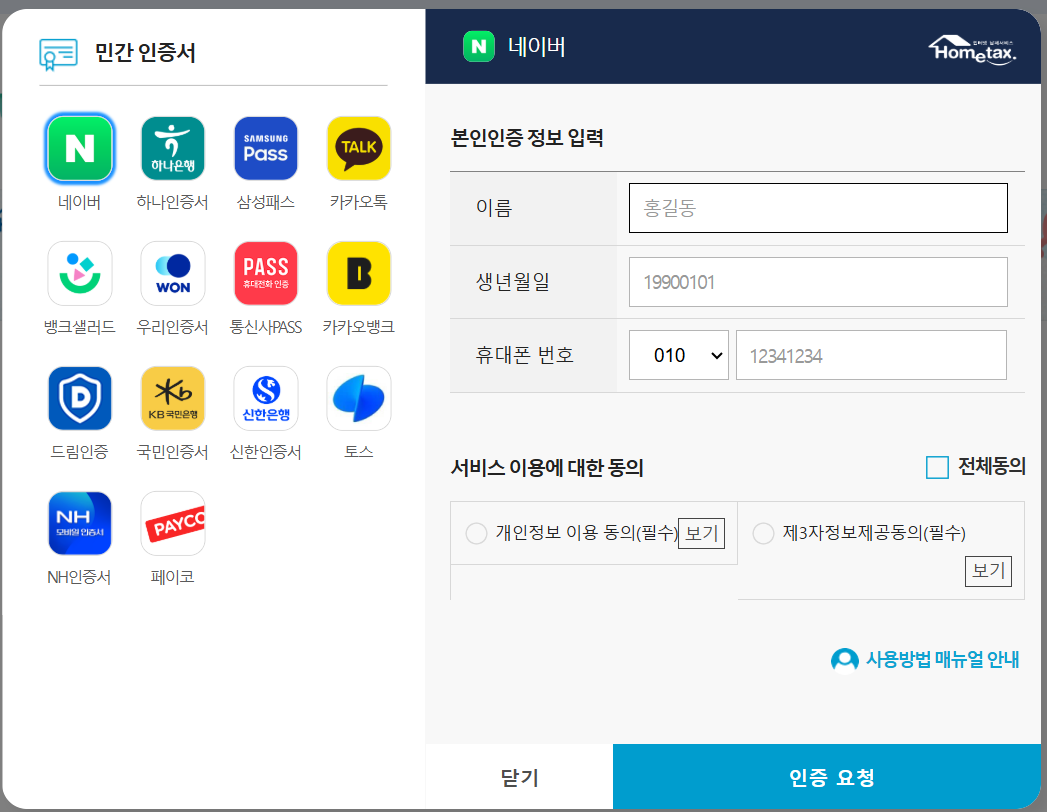Click the 이름 input field
Screen dimensions: 1047x812
click(818, 208)
